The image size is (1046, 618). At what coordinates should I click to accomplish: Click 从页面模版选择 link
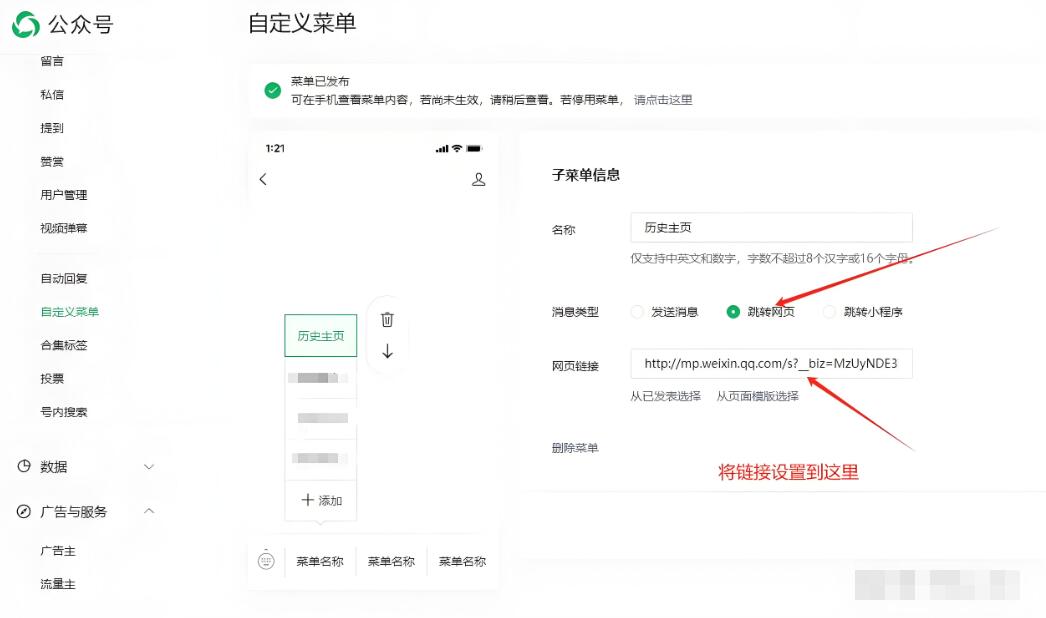click(x=757, y=396)
